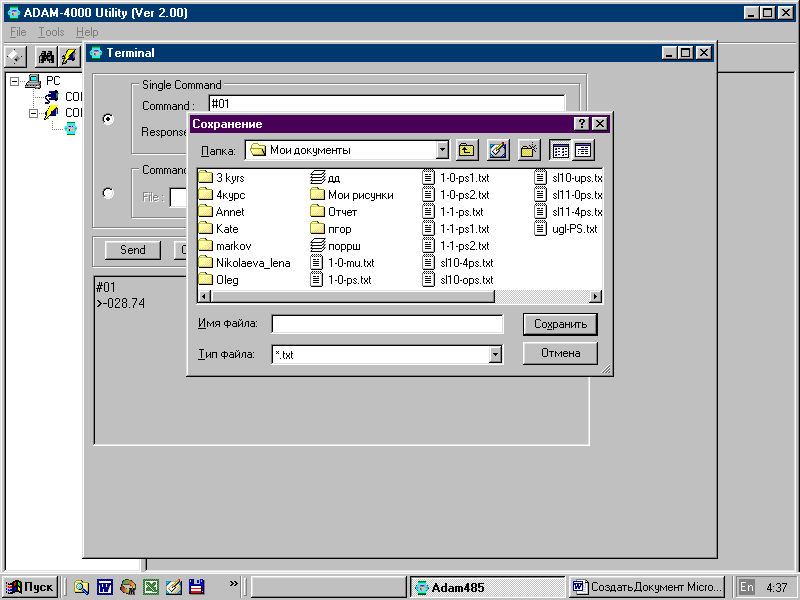Launch Word from the quick launch bar
The width and height of the screenshot is (800, 600).
tap(105, 587)
